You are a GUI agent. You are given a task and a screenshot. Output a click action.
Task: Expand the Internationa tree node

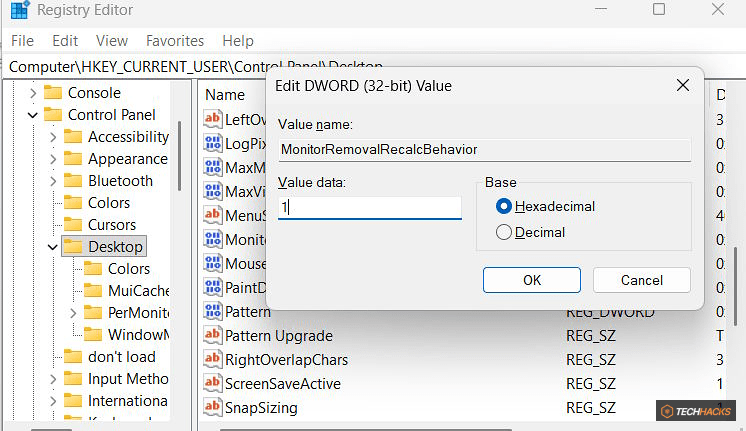(x=53, y=401)
